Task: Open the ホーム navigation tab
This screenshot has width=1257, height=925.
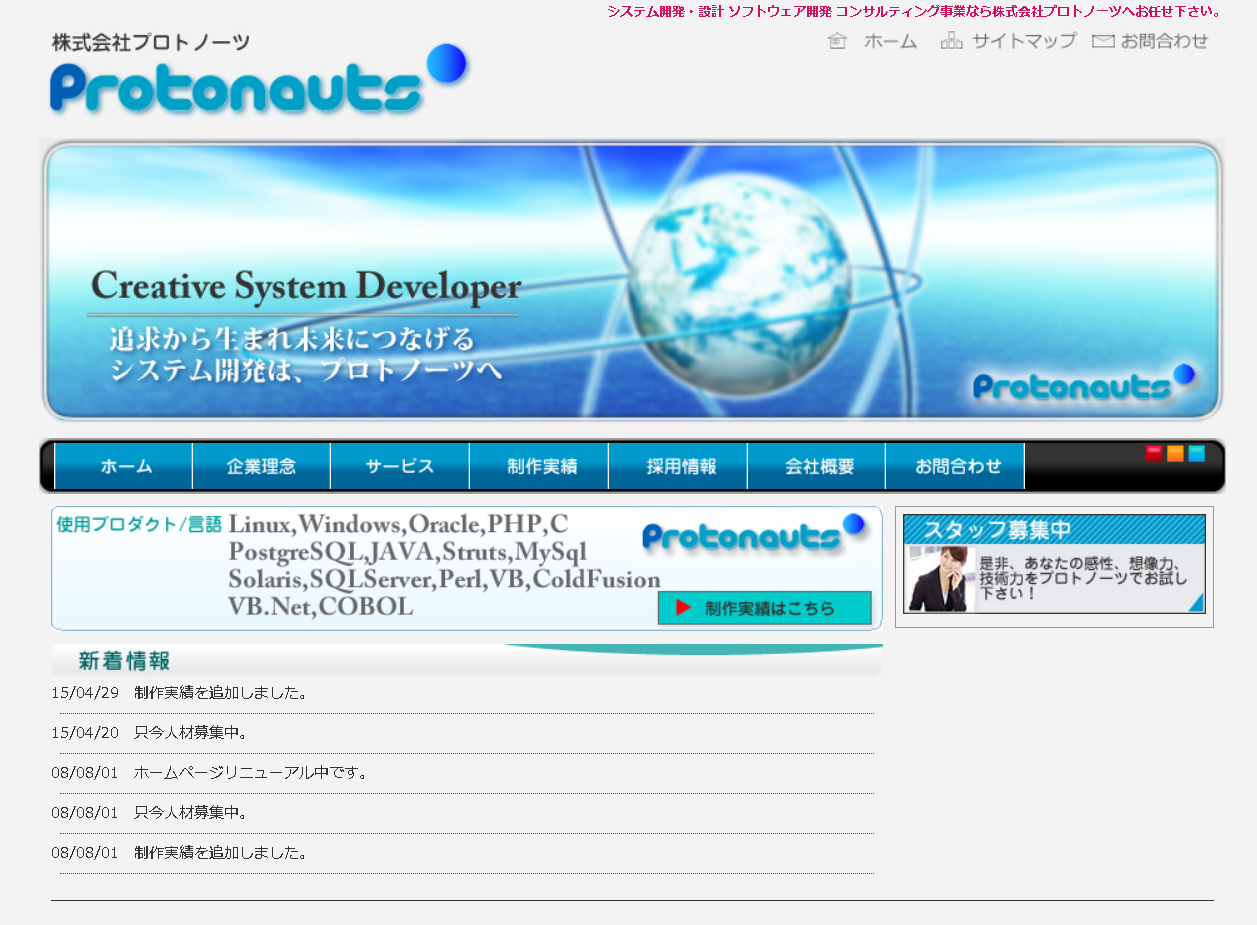Action: point(124,466)
